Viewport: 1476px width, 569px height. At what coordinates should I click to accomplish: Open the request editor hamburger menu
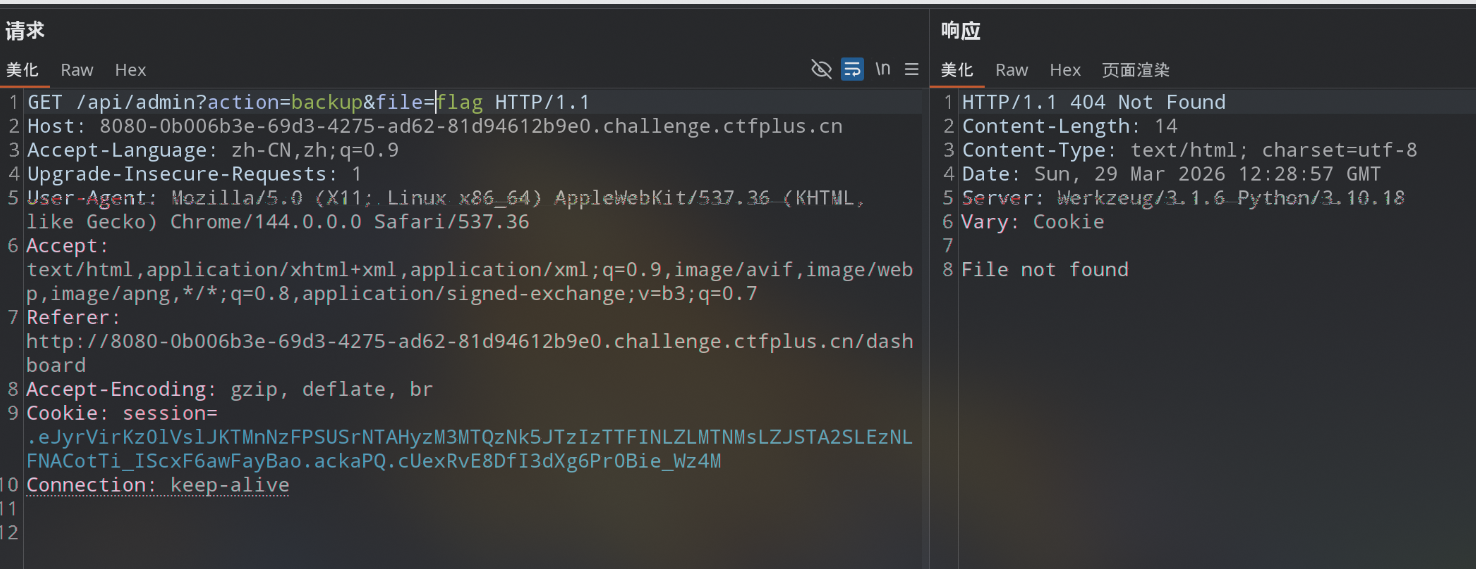(911, 69)
